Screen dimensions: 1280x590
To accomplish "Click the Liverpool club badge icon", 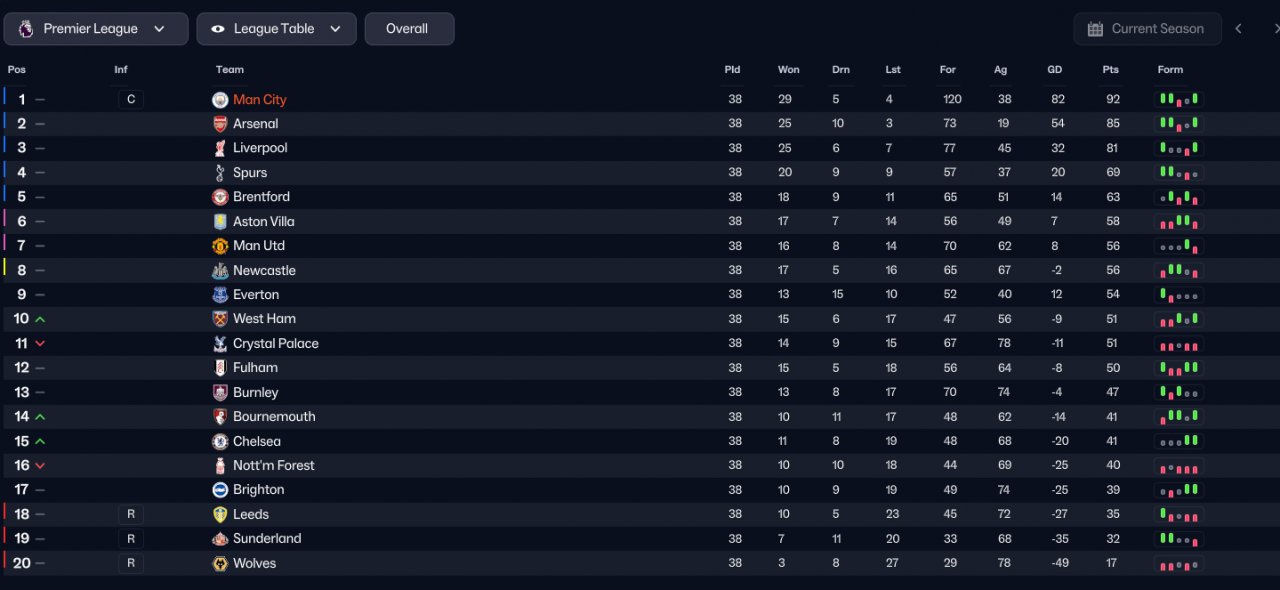I will 220,148.
